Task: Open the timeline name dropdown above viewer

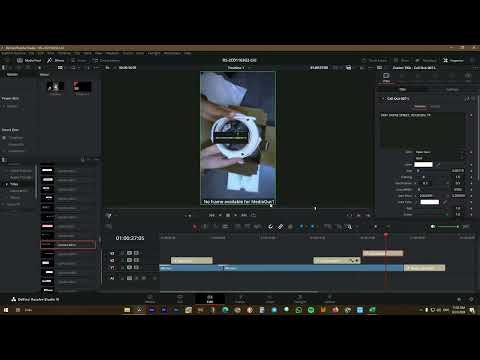Action: [249, 68]
